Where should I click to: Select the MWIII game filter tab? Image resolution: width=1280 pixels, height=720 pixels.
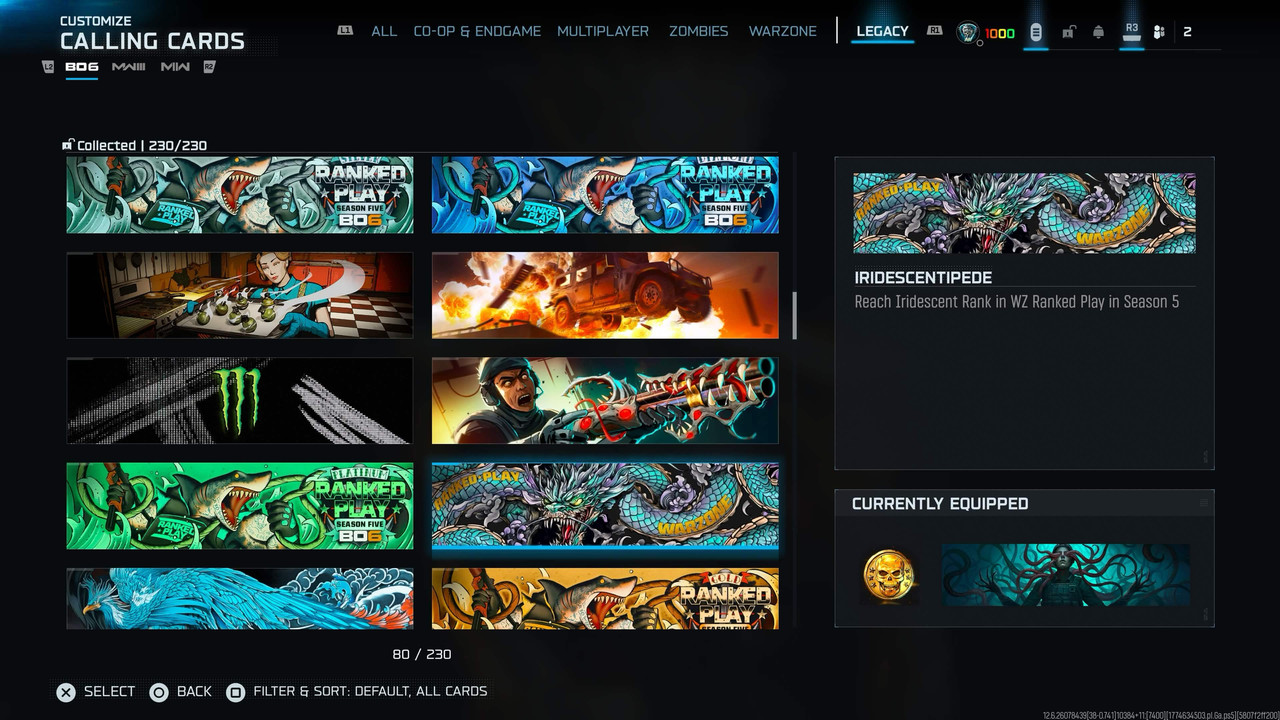[x=129, y=67]
